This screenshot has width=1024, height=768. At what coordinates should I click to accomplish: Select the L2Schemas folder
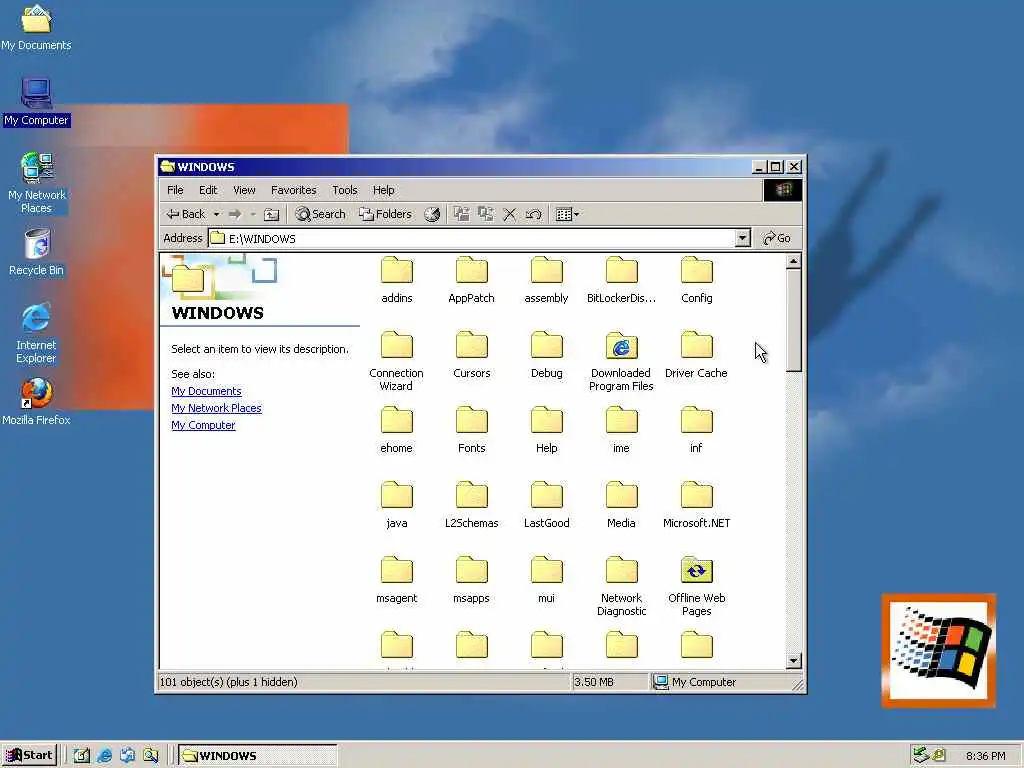[x=472, y=505]
